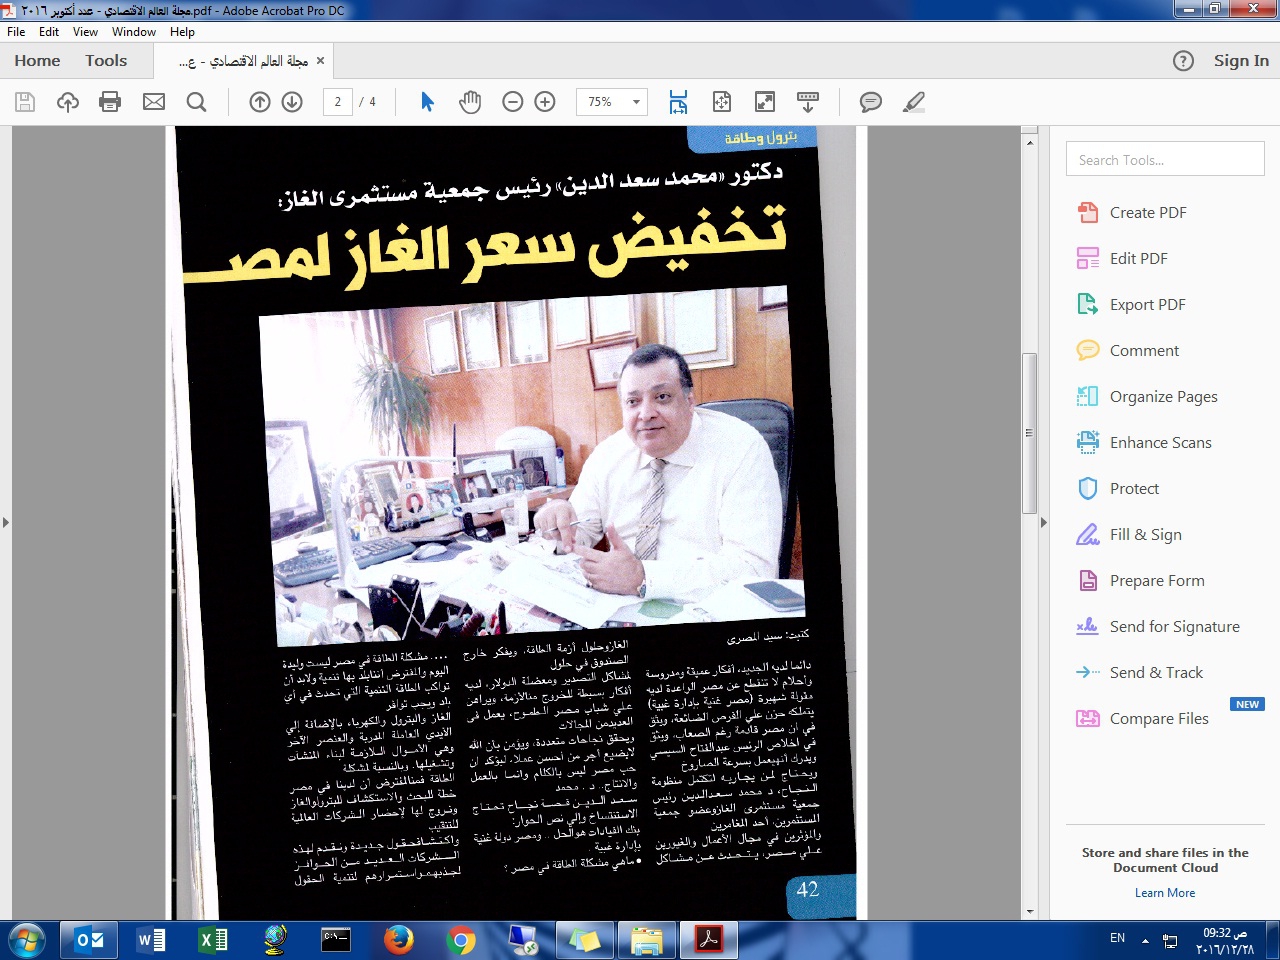This screenshot has width=1280, height=960.
Task: Zoom in with the plus icon
Action: (545, 102)
